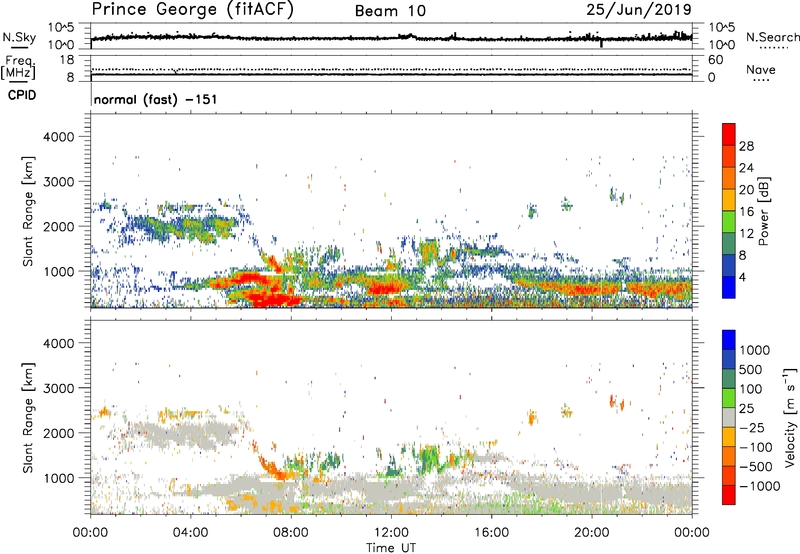The image size is (800, 554).
Task: Click the "Power [dB]" color bar title
Action: pos(764,211)
